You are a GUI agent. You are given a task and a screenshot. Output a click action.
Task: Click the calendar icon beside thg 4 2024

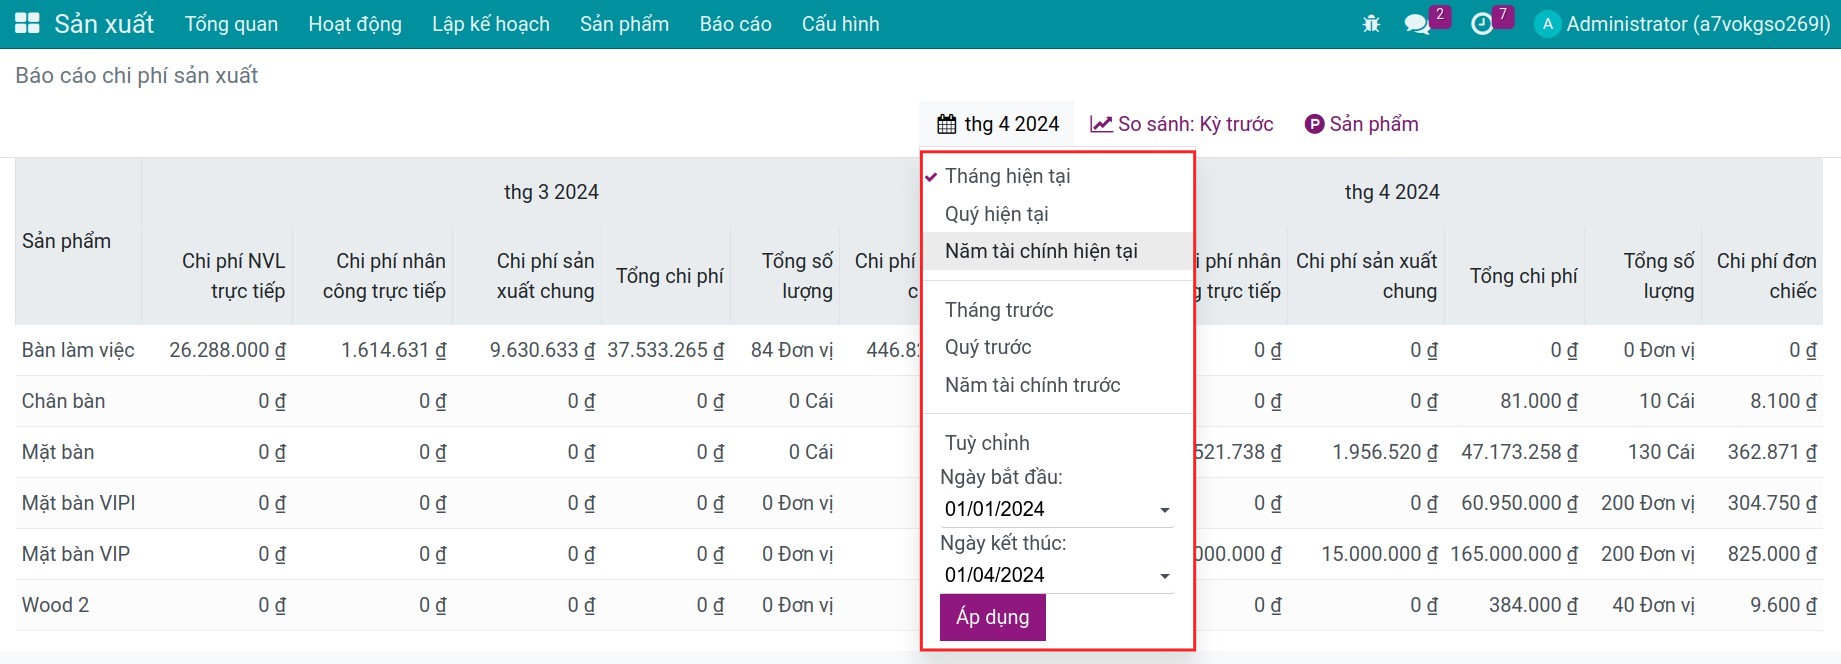pos(946,124)
